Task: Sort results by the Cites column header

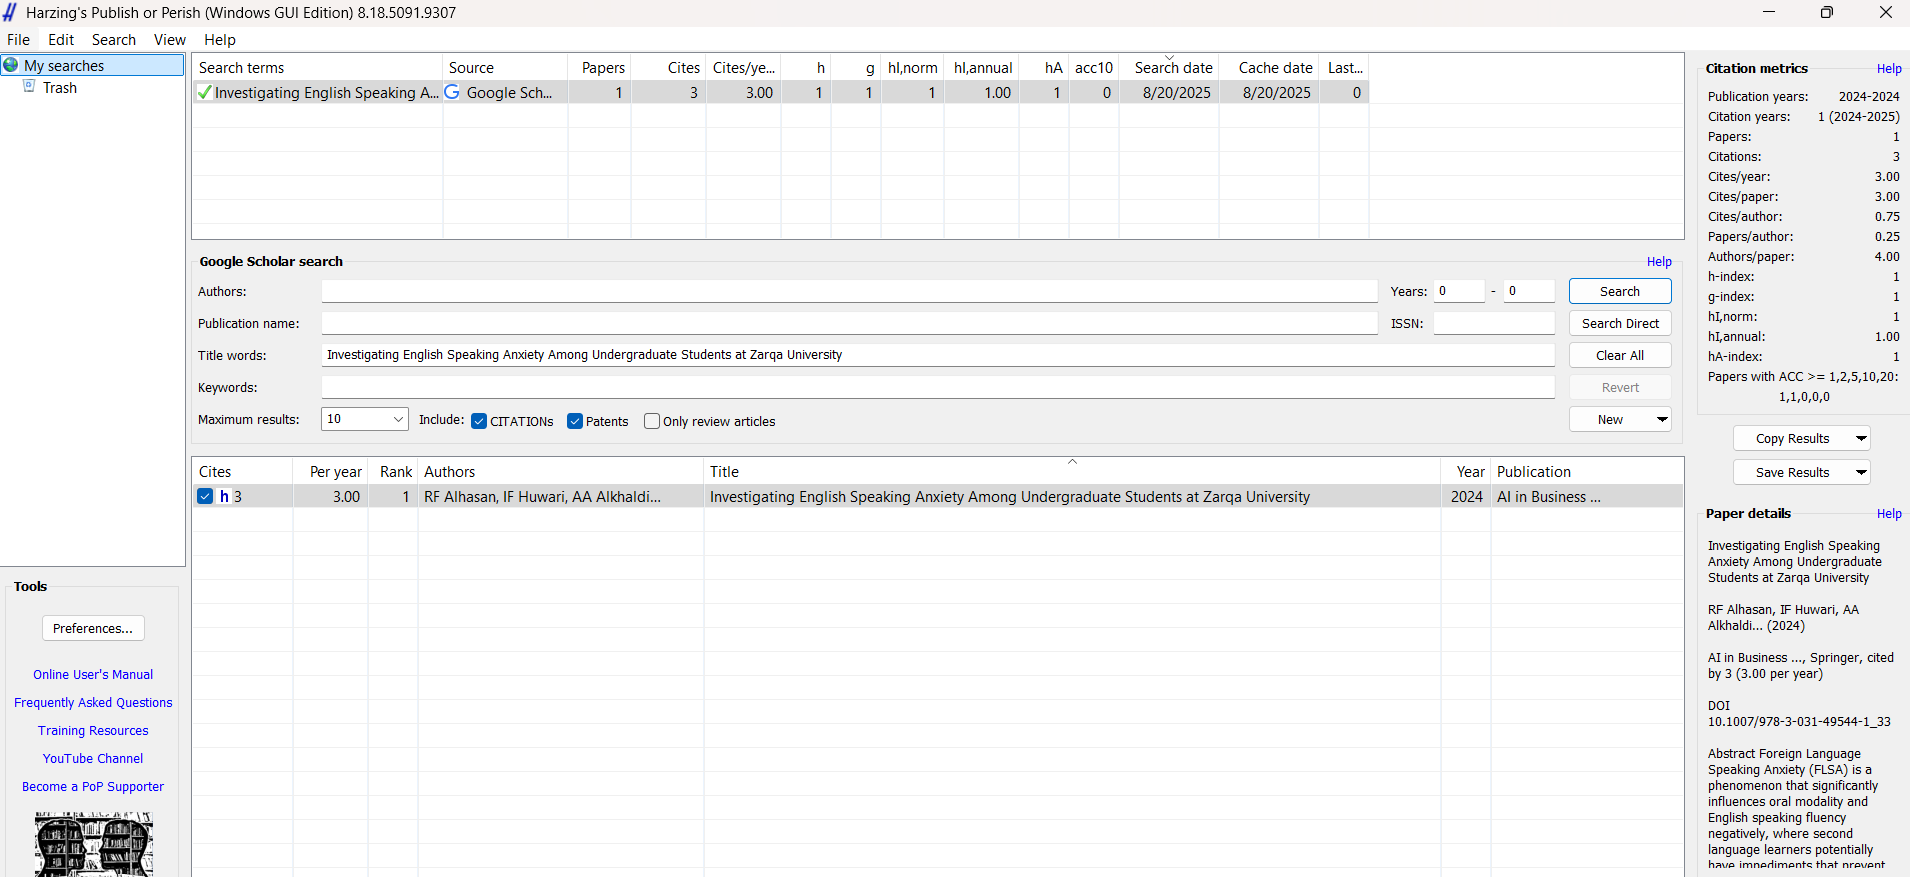Action: 242,472
